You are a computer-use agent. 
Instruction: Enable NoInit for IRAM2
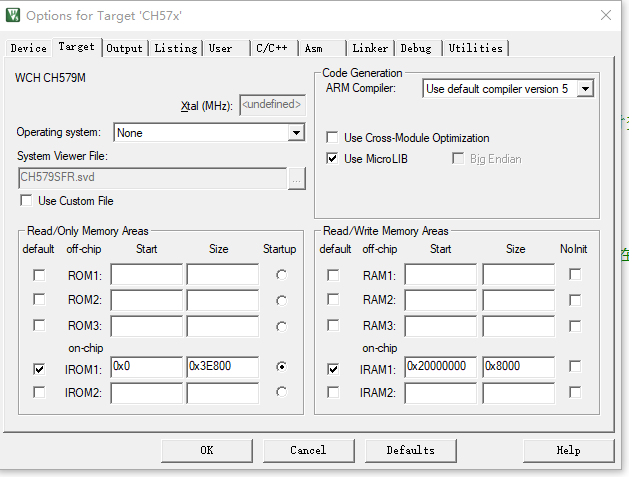click(575, 392)
